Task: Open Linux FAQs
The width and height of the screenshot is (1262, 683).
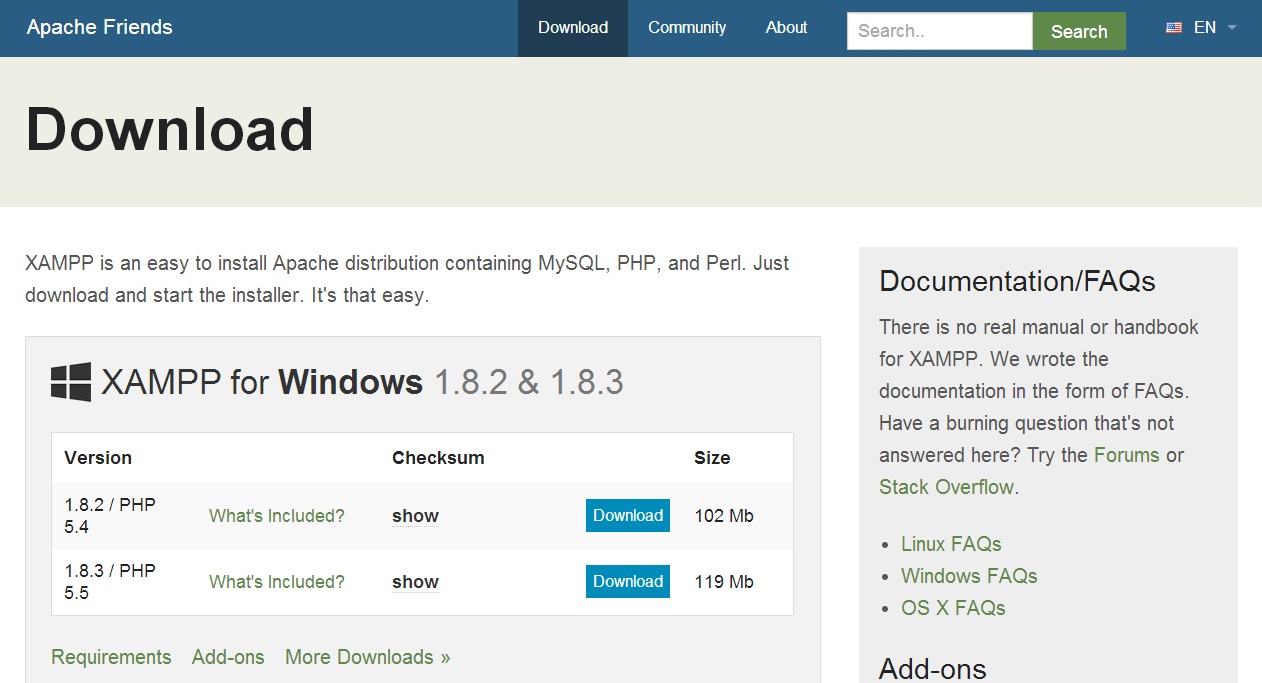Action: pyautogui.click(x=951, y=544)
